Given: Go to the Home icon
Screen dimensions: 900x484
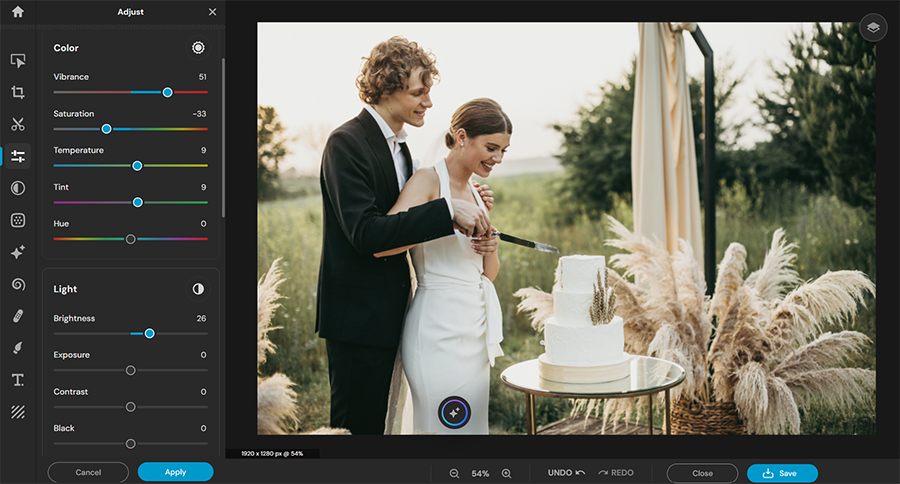Looking at the screenshot, I should coord(18,11).
